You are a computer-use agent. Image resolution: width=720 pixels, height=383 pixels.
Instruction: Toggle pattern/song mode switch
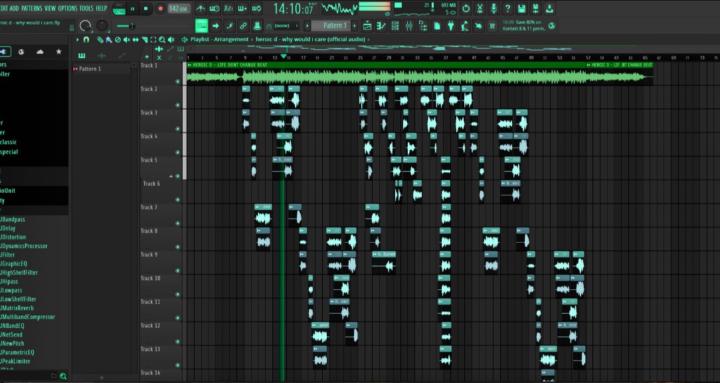point(118,9)
